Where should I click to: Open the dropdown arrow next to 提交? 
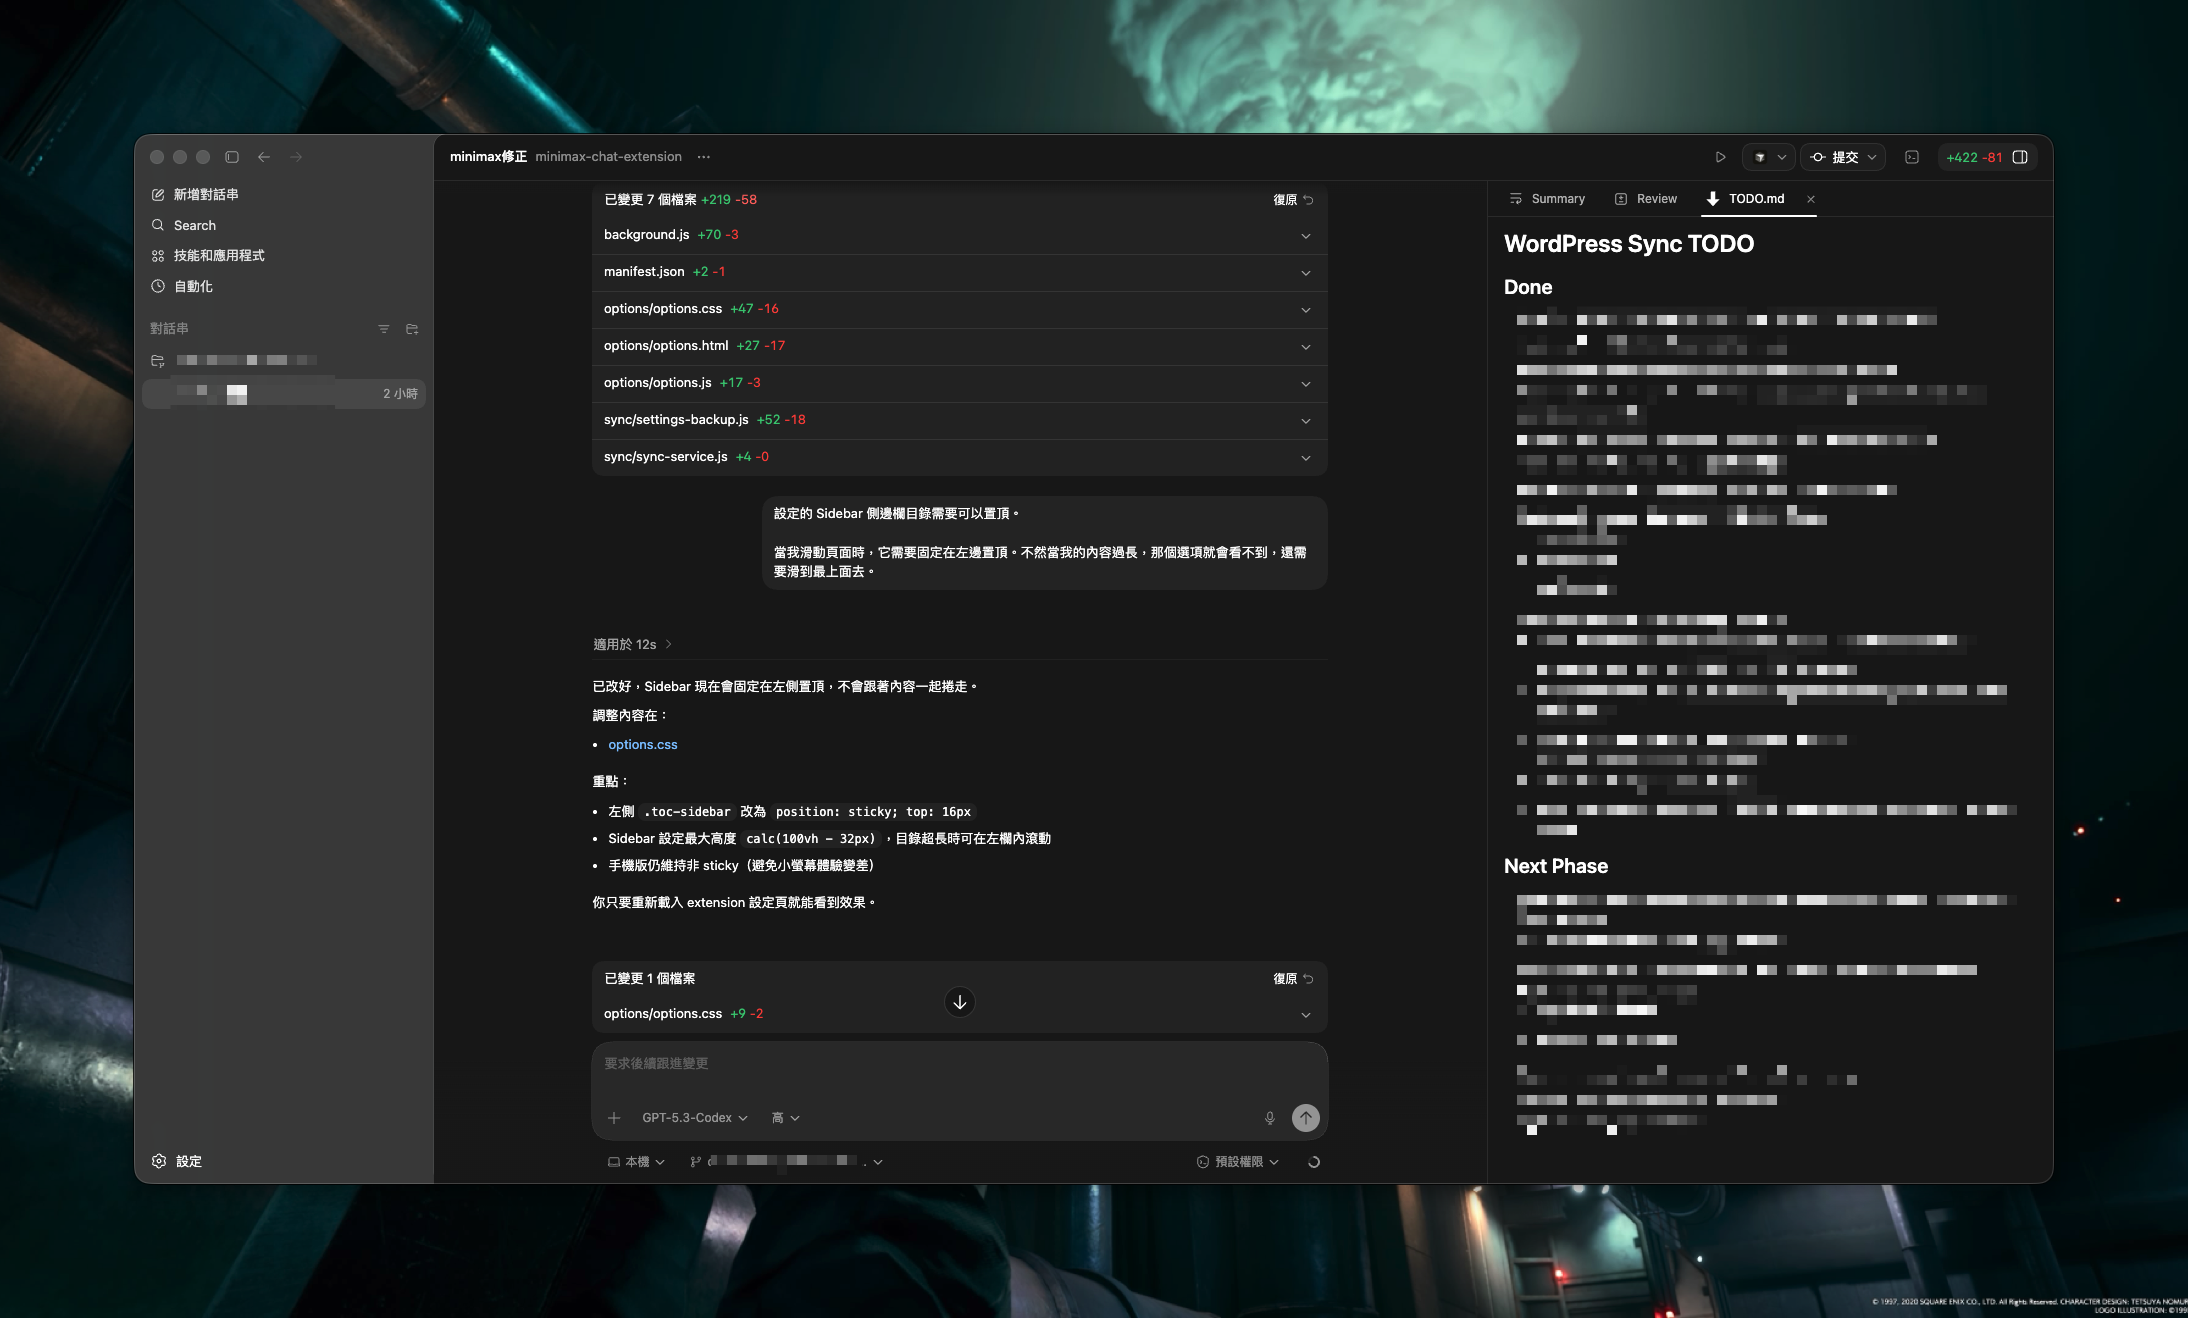coord(1872,157)
